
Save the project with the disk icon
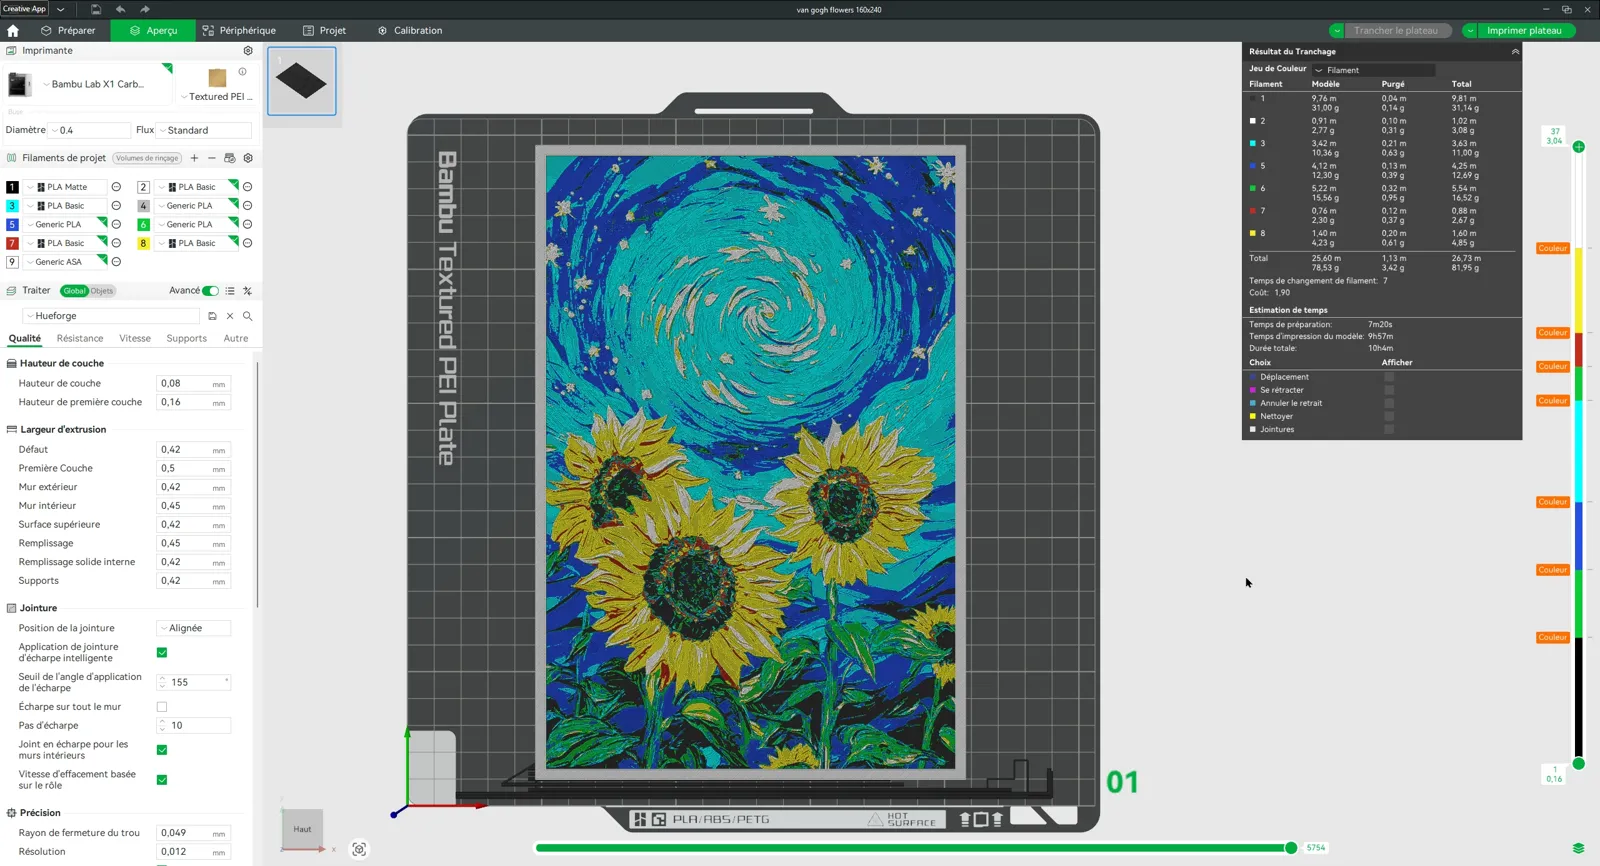tap(96, 9)
